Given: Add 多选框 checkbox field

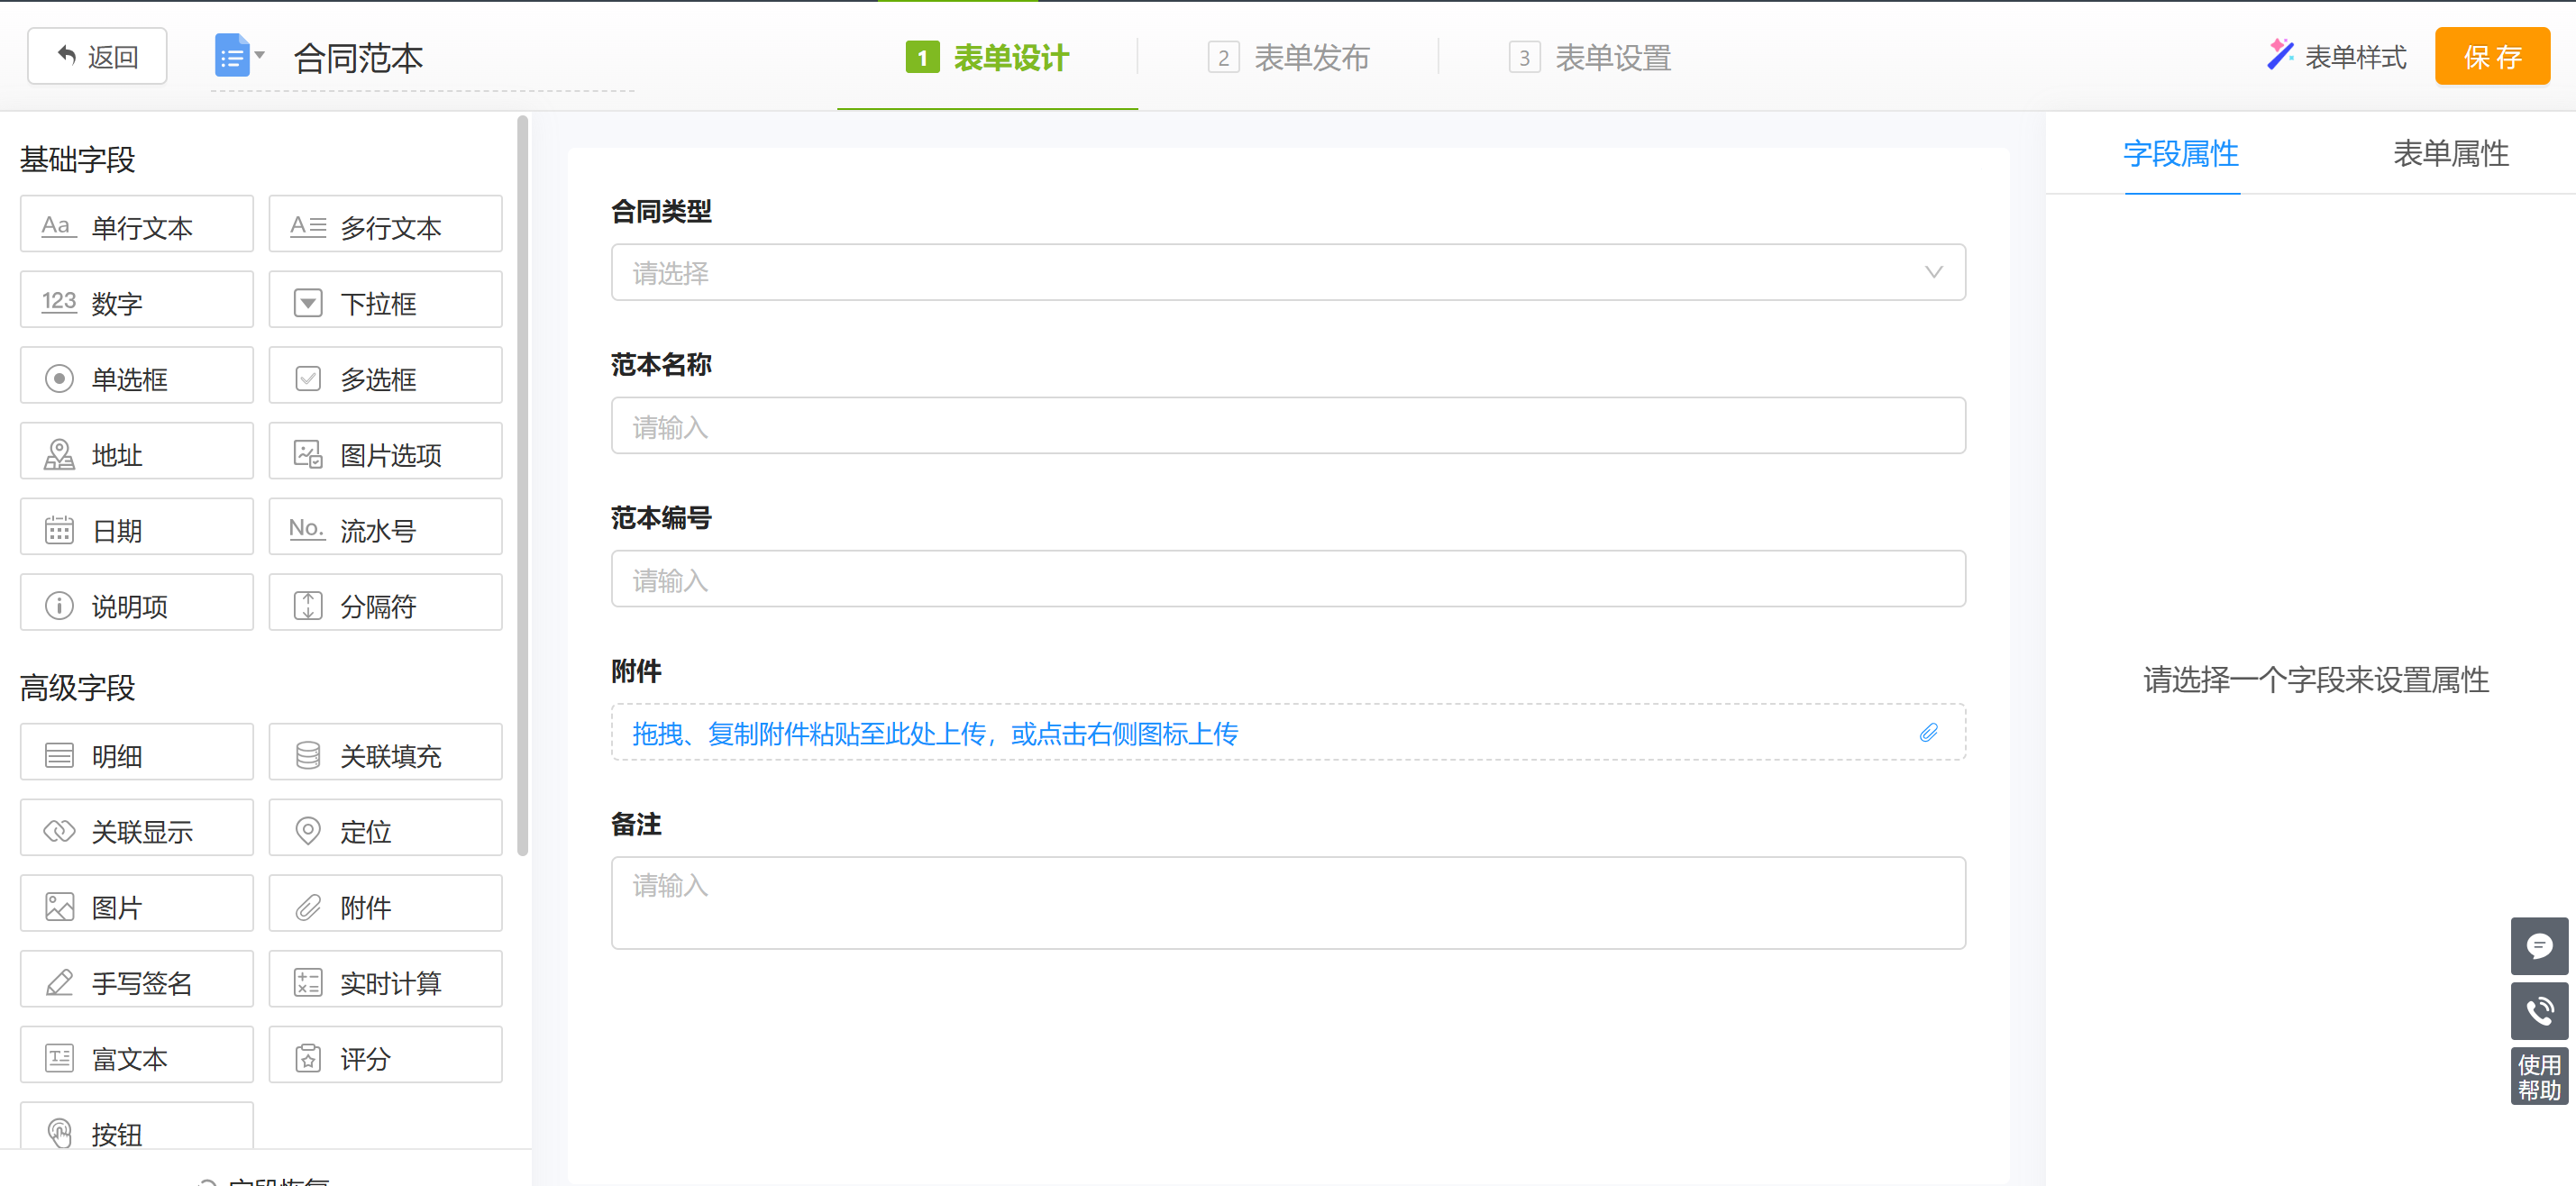Looking at the screenshot, I should 385,378.
